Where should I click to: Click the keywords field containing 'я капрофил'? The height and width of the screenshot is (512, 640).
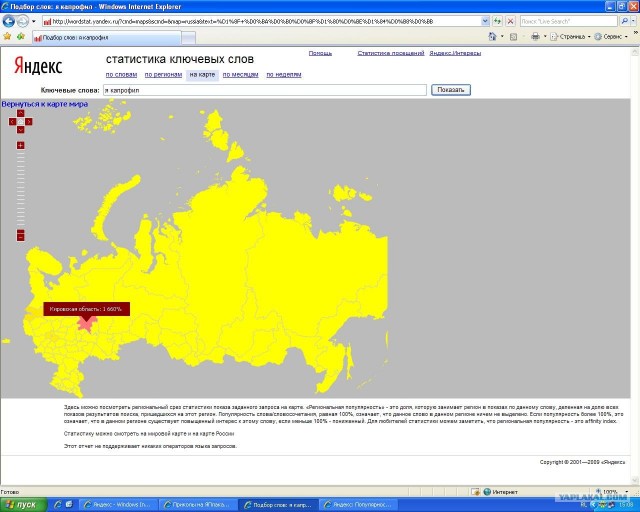265,90
